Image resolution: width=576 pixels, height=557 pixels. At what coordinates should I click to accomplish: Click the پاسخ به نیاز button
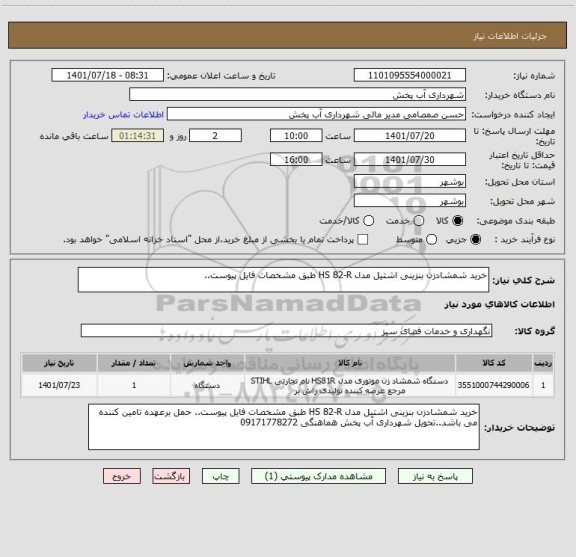pos(435,476)
